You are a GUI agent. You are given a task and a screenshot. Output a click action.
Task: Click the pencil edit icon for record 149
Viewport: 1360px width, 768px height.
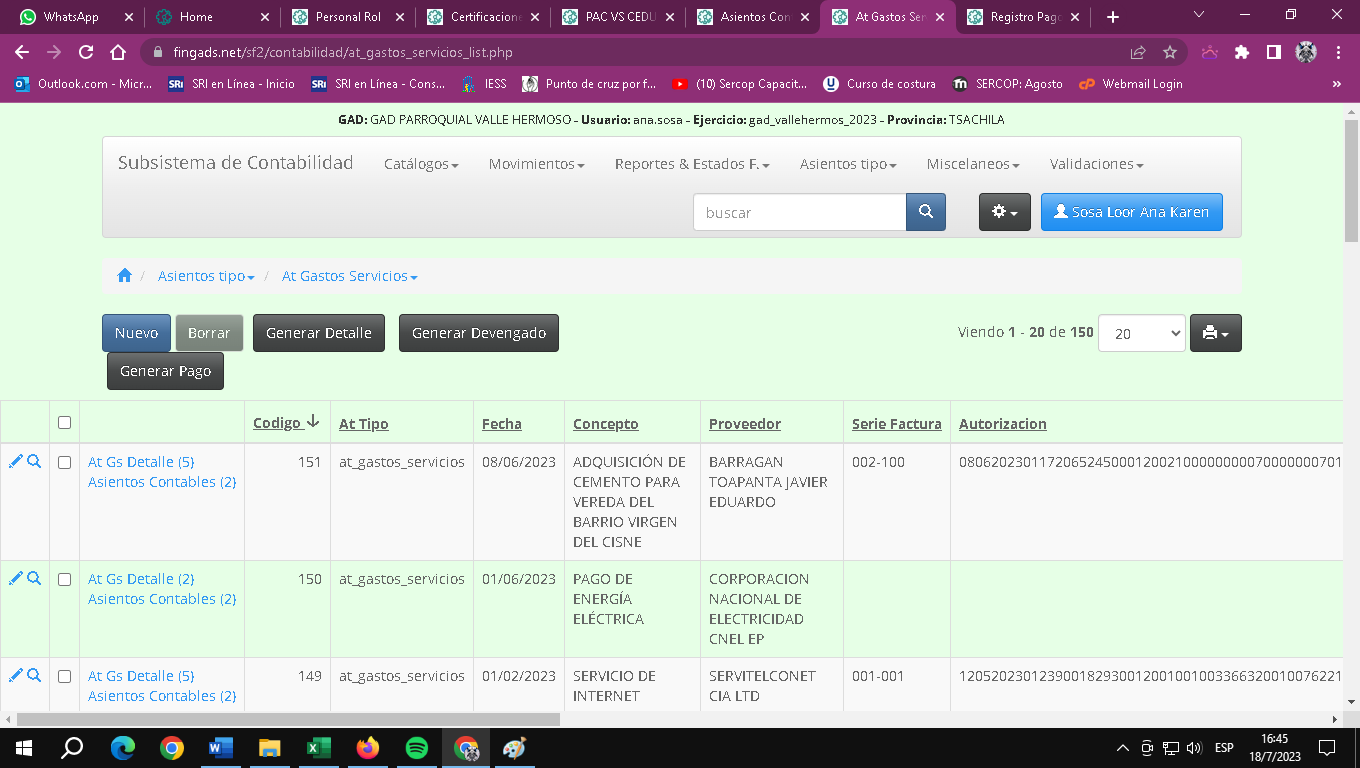coord(15,675)
